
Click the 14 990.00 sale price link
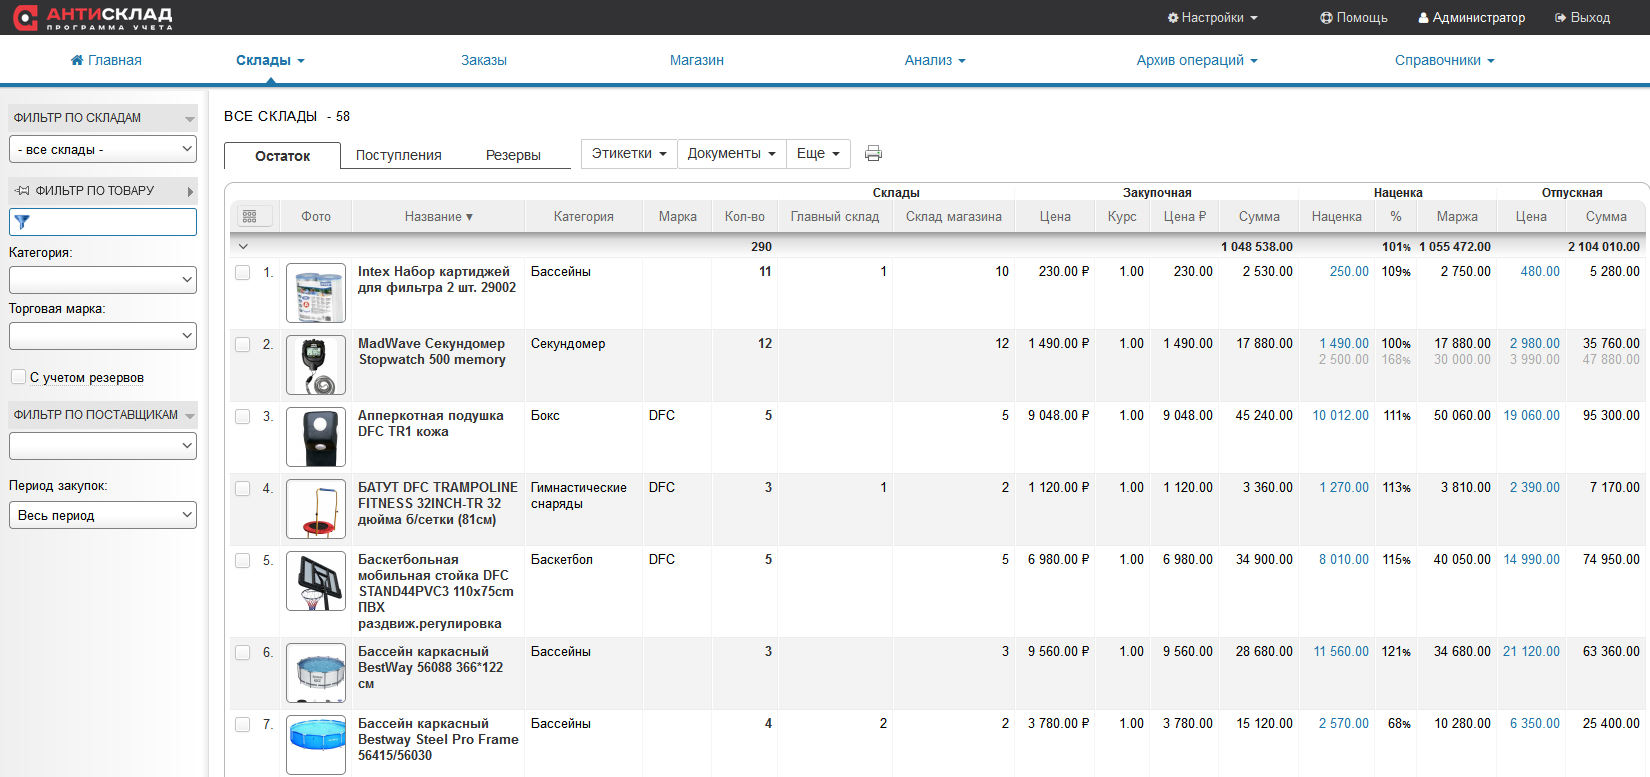click(x=1532, y=559)
